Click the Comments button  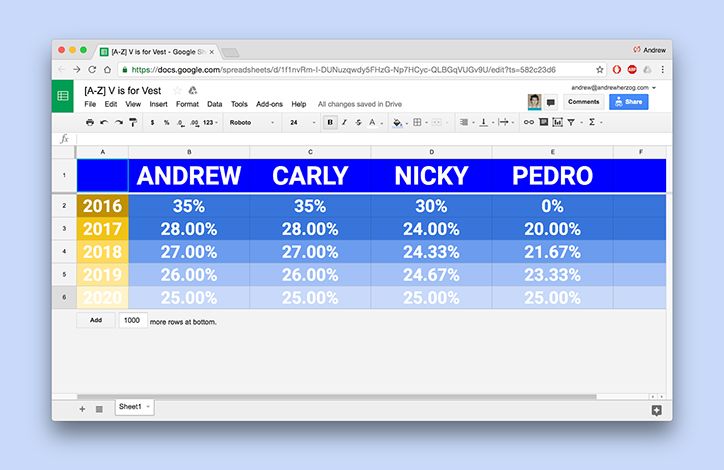click(x=584, y=102)
